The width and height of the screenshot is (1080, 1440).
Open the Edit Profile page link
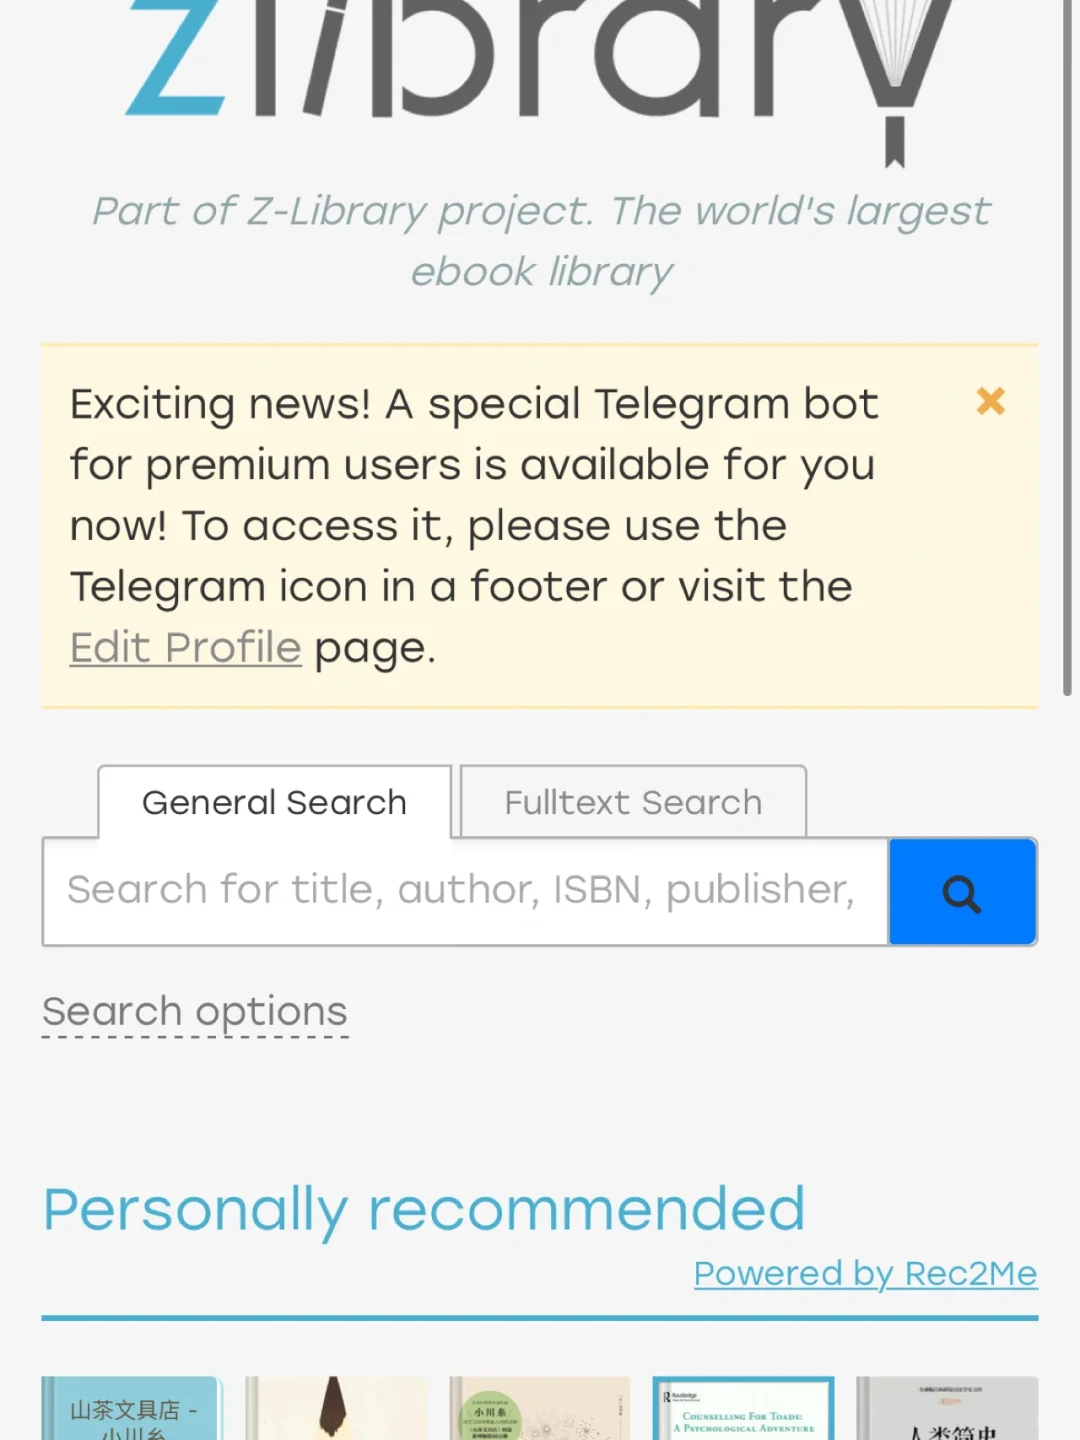185,647
